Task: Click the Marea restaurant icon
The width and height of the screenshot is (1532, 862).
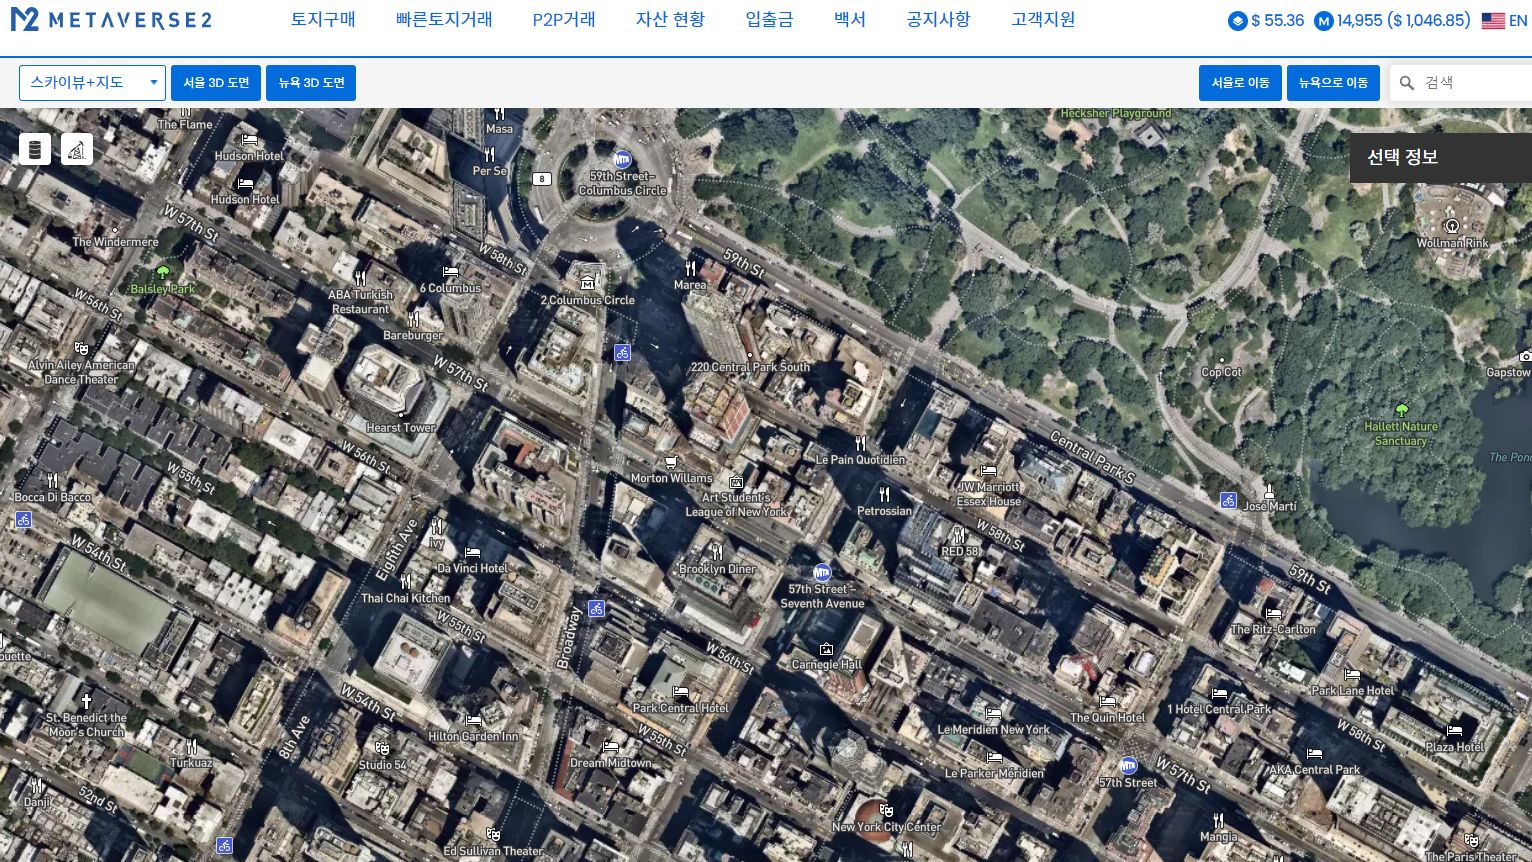Action: (690, 269)
